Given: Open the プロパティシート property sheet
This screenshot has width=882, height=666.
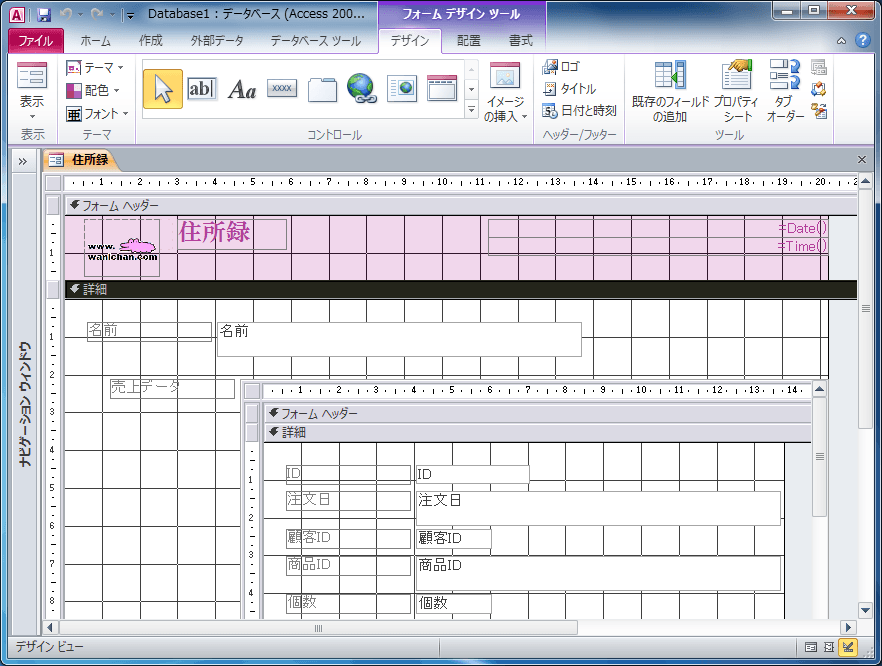Looking at the screenshot, I should (x=737, y=92).
